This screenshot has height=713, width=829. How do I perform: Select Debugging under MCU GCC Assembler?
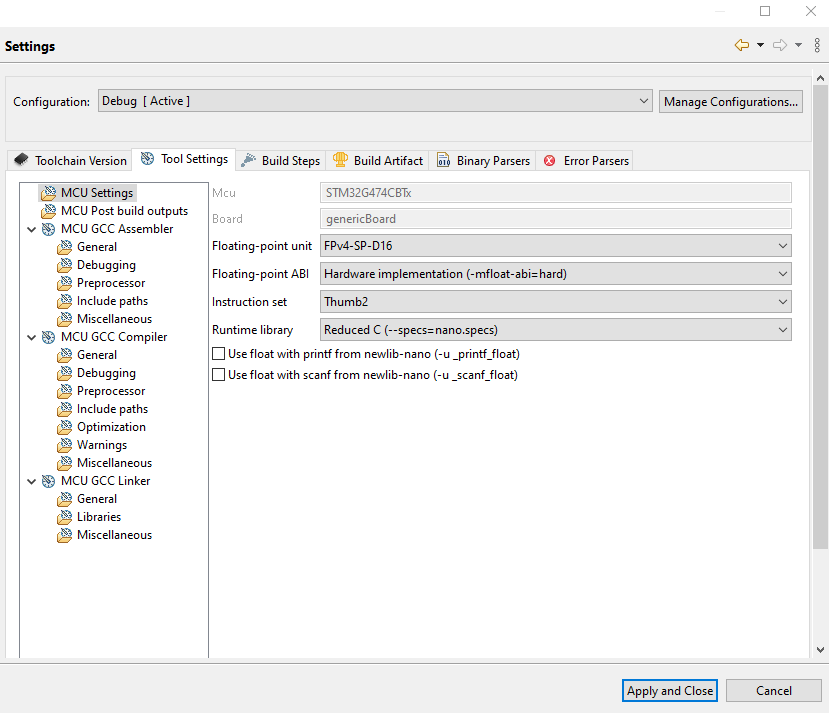[x=106, y=265]
